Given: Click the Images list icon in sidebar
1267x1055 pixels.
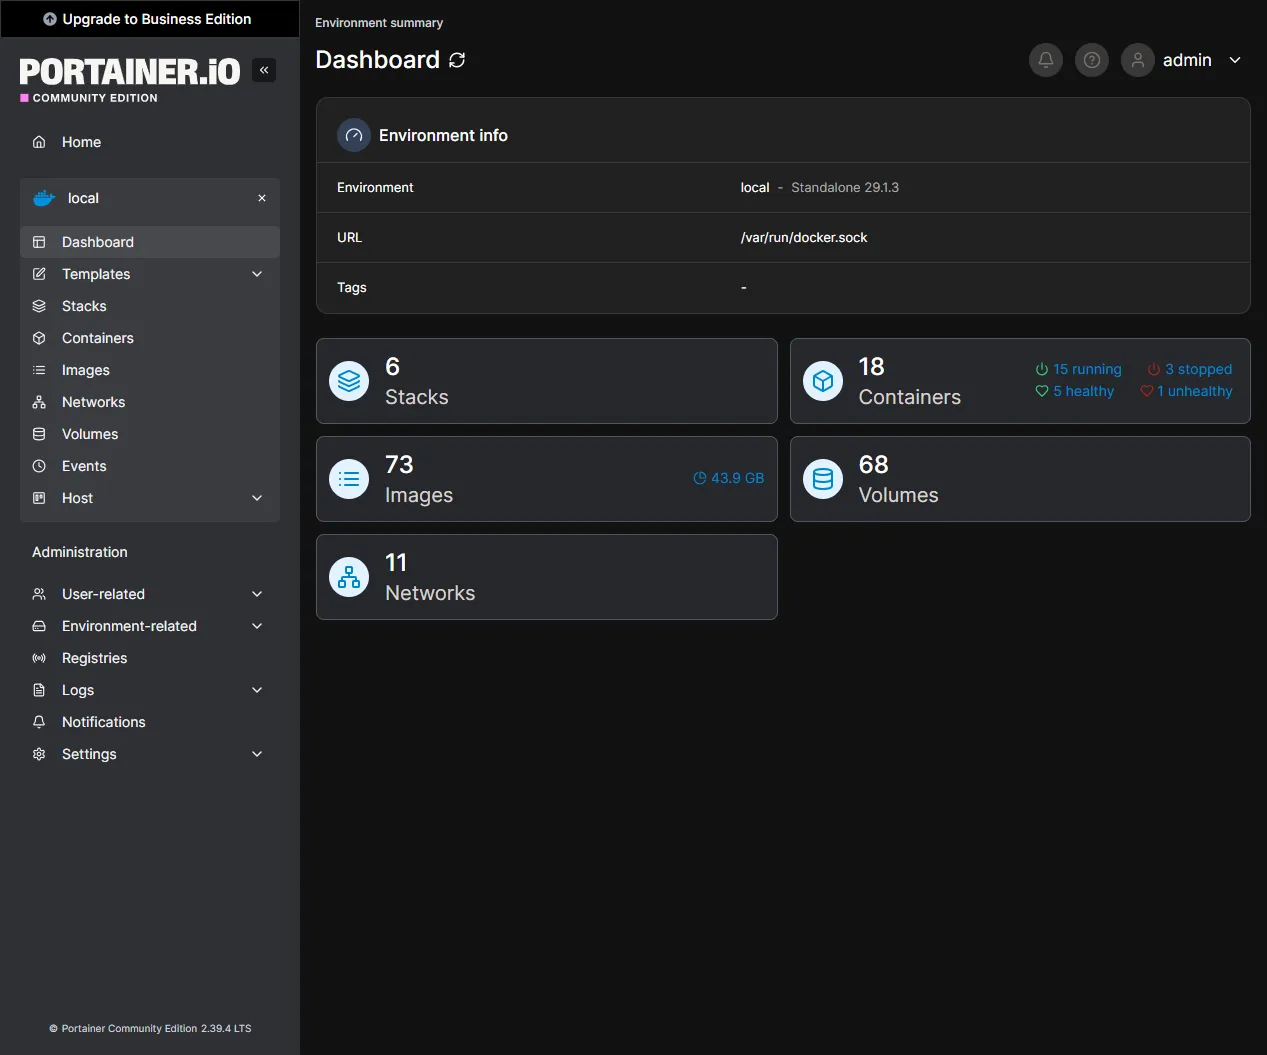Looking at the screenshot, I should point(39,370).
